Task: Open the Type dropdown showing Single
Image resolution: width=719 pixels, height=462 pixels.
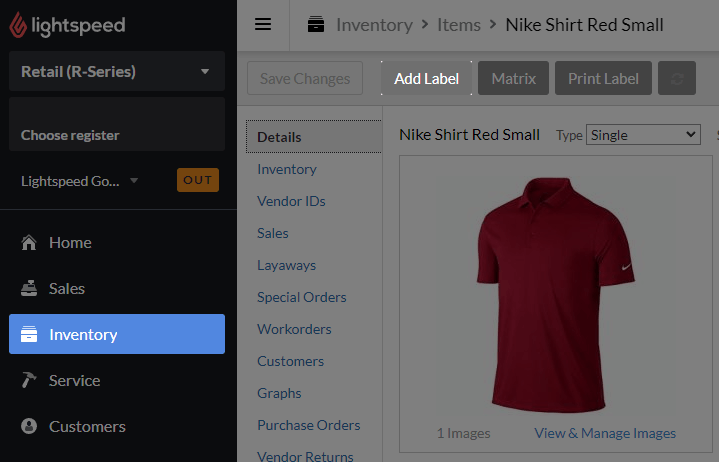Action: coord(643,135)
